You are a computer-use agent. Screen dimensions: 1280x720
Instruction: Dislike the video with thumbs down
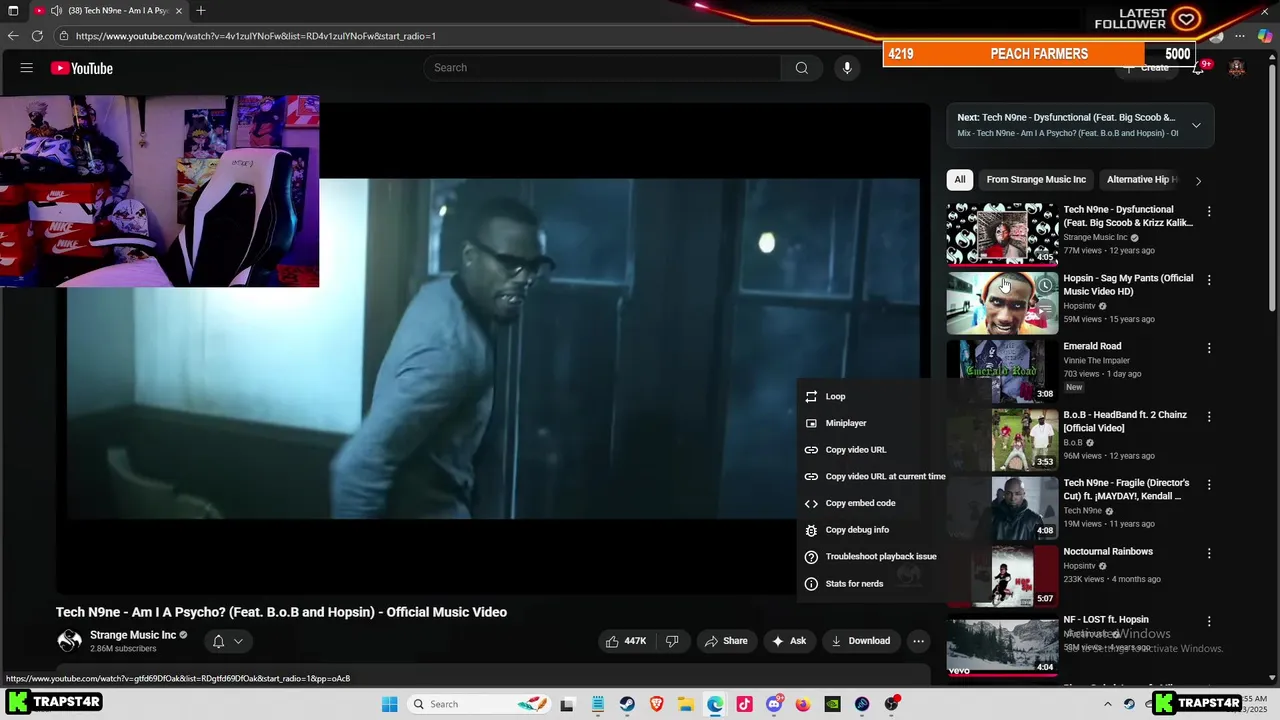tap(672, 641)
